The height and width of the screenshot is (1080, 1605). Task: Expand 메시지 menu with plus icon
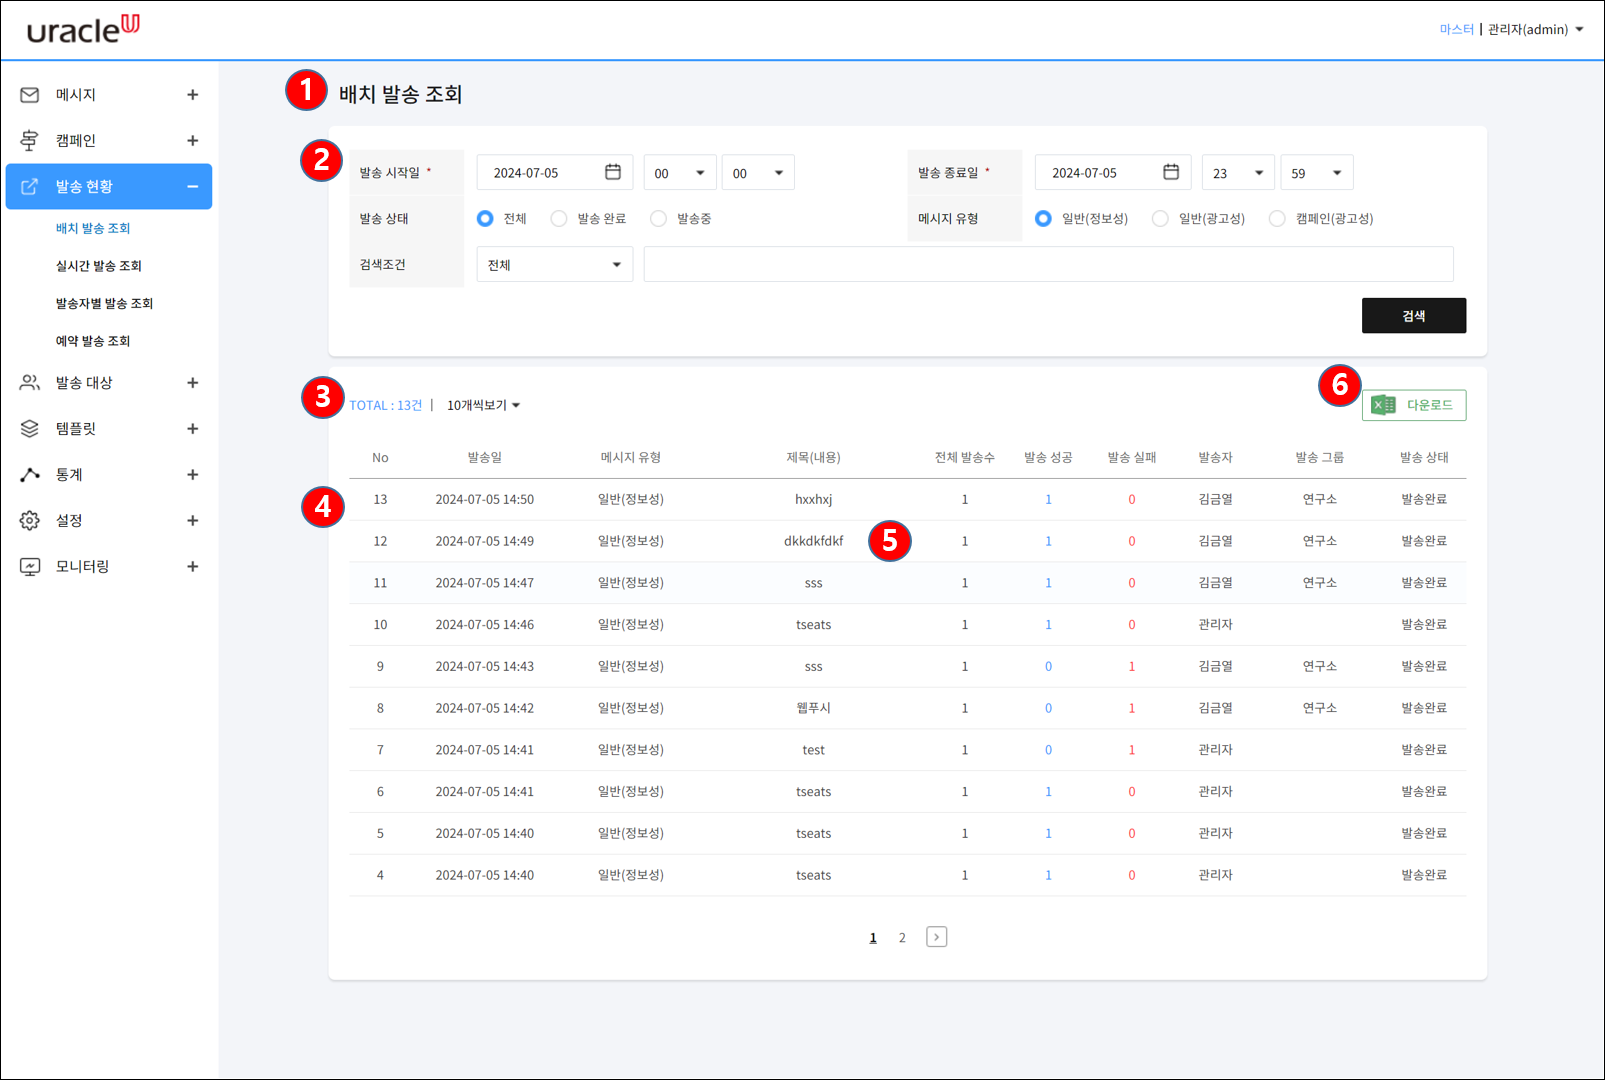(193, 95)
